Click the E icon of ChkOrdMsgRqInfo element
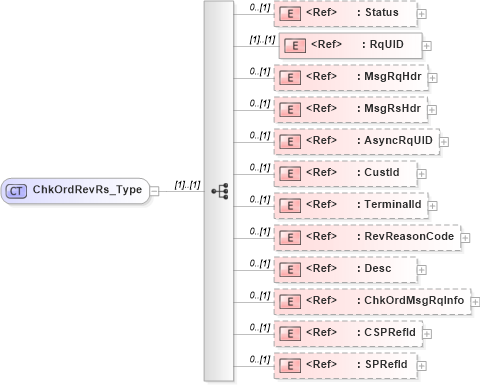Viewport: 480px width, 385px height. coord(290,302)
